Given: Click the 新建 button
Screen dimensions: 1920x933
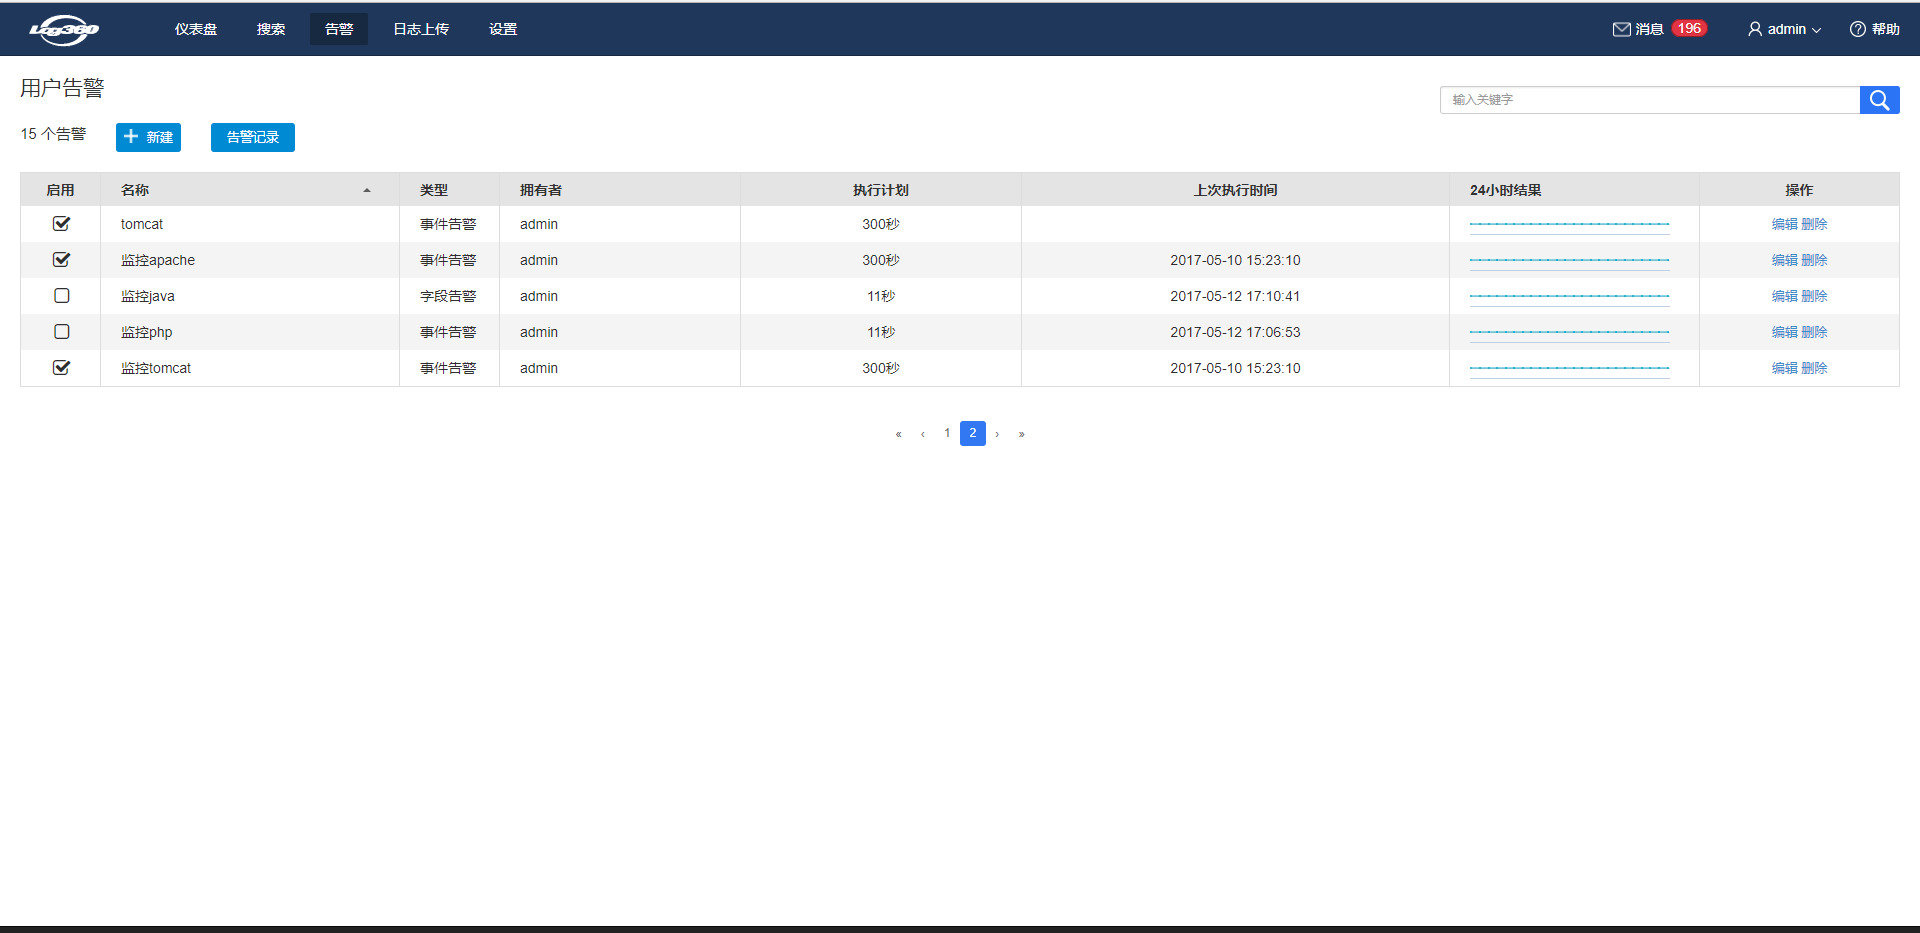Looking at the screenshot, I should [x=148, y=137].
